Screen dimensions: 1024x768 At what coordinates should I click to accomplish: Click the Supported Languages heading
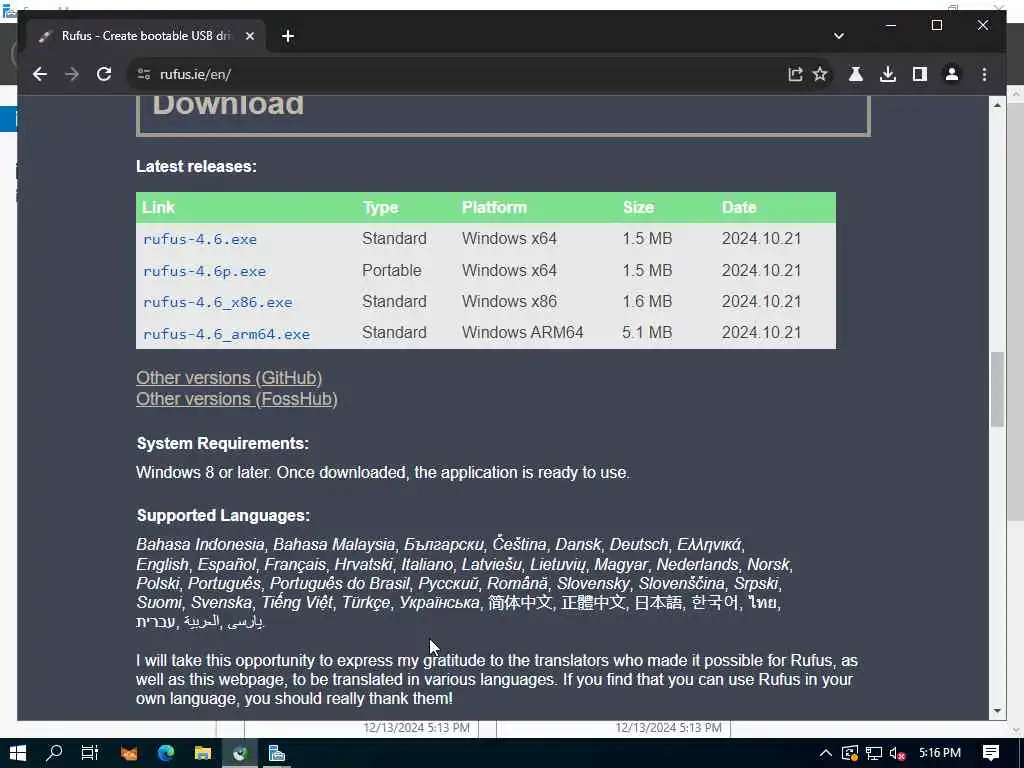[x=223, y=515]
